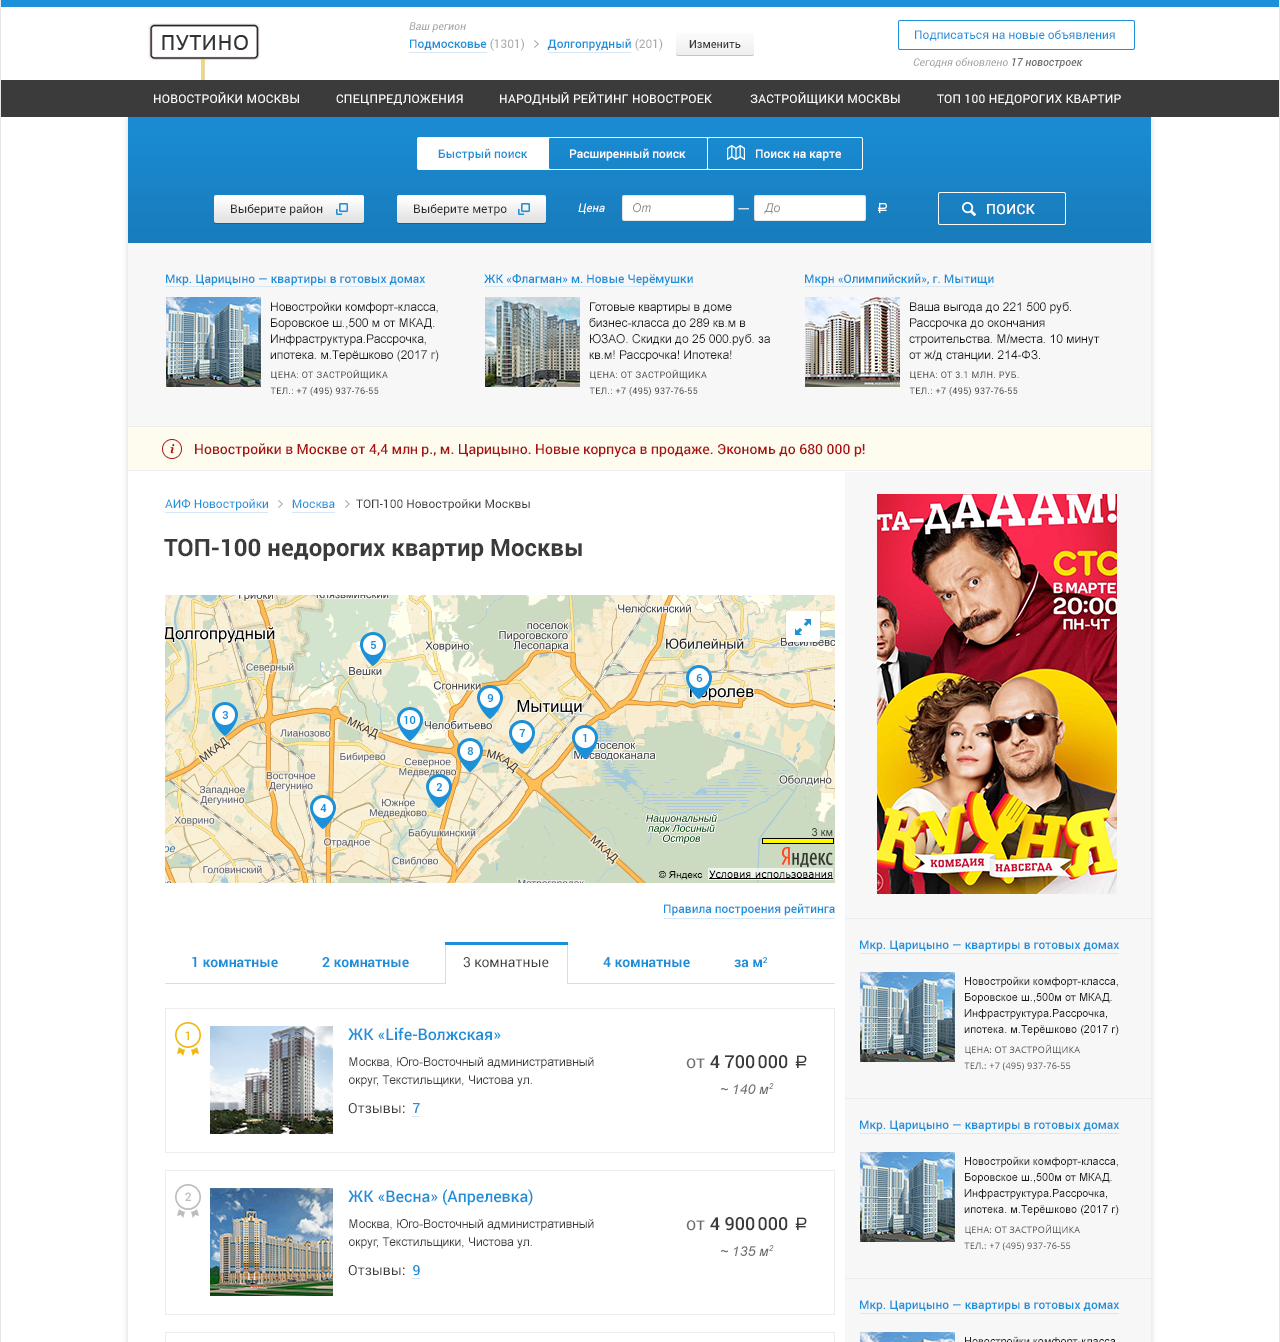Screen dimensions: 1280x1342
Task: Click the minimum price От field
Action: click(677, 208)
